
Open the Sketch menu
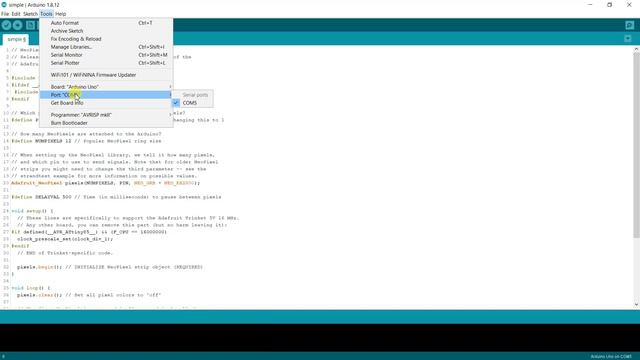pyautogui.click(x=30, y=14)
